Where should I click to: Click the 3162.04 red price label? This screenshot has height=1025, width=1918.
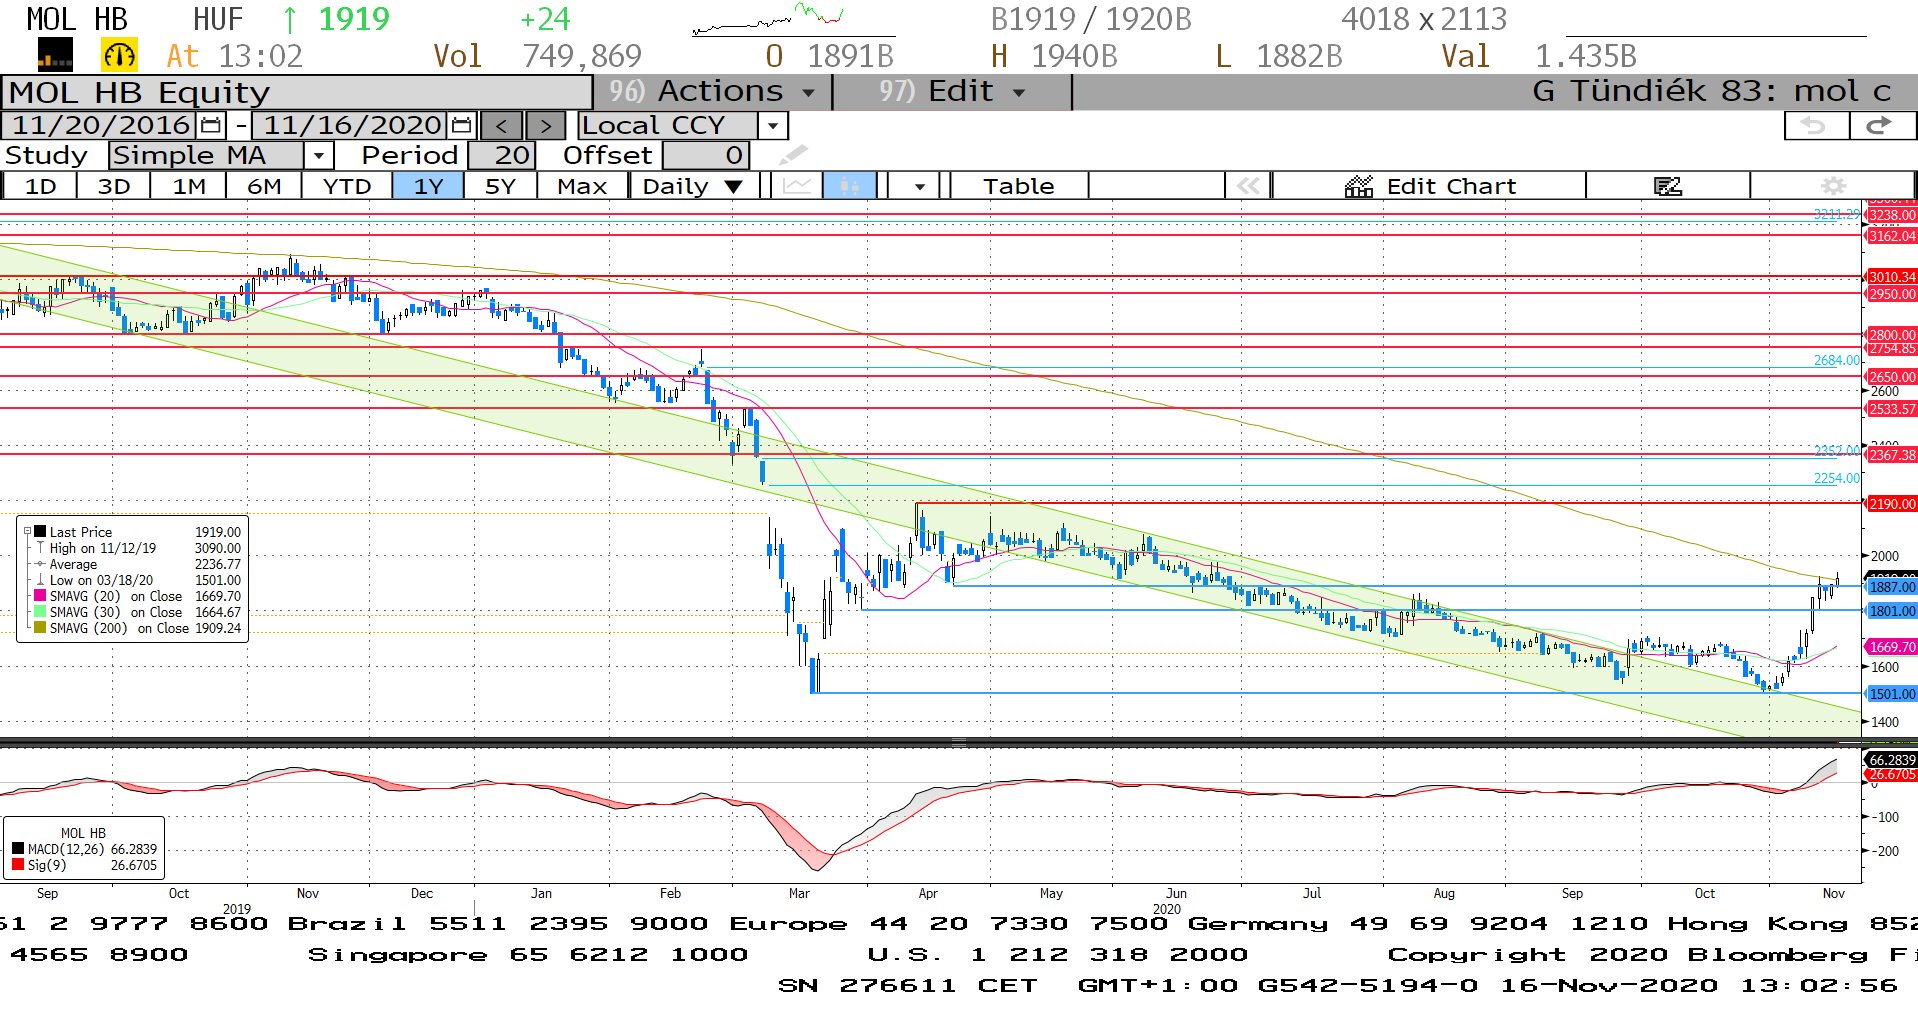pos(1892,236)
